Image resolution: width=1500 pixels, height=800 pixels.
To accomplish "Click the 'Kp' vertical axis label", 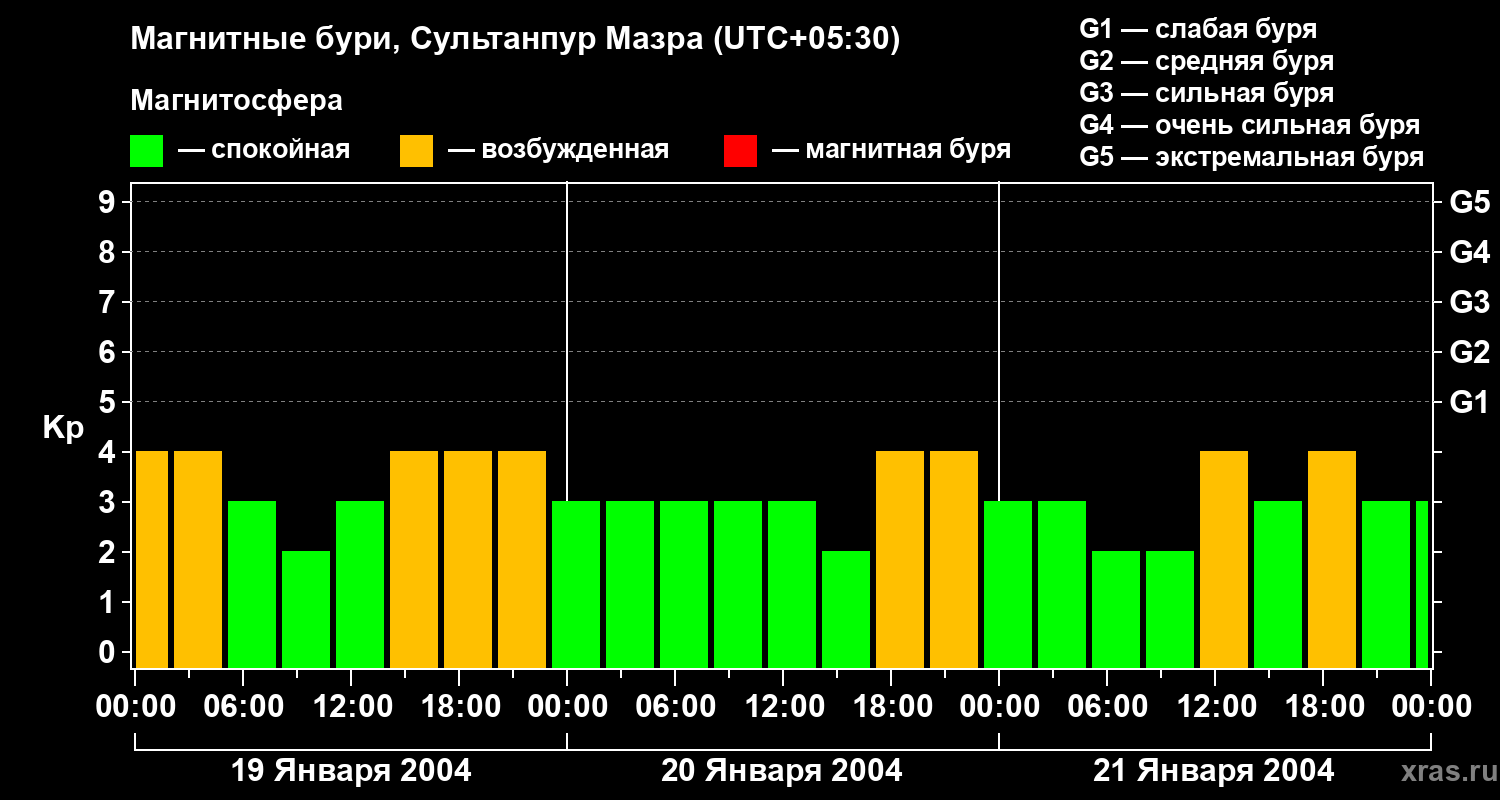I will [x=63, y=428].
